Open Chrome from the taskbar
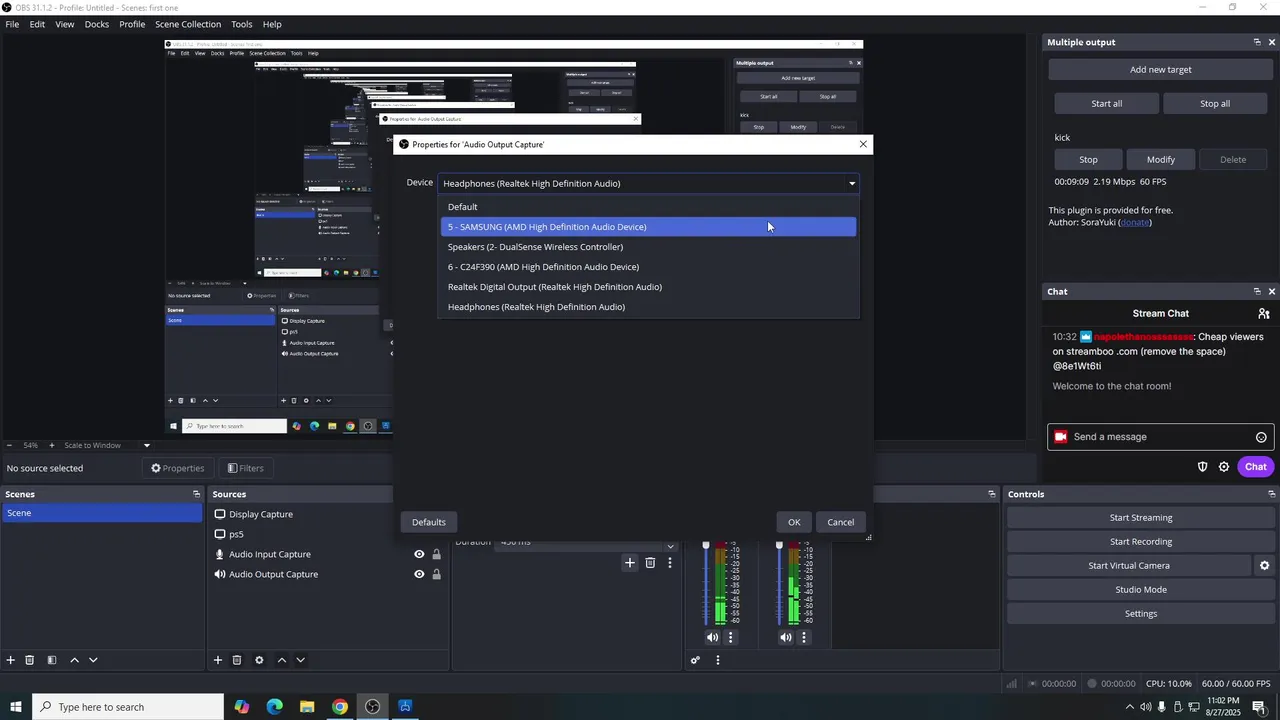Image resolution: width=1280 pixels, height=720 pixels. pos(340,707)
